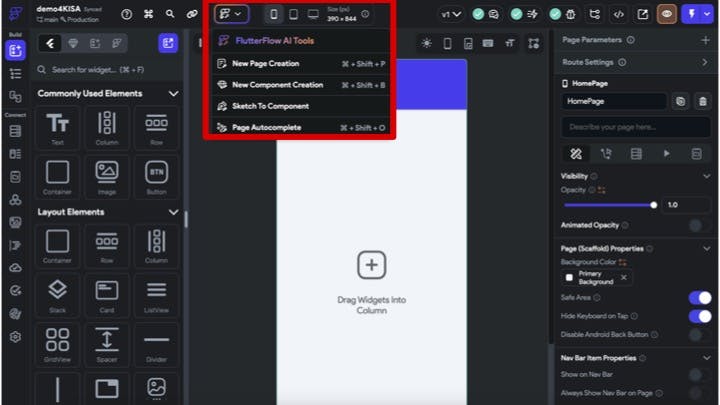This screenshot has width=720, height=405.
Task: Remove Primary Background color with X
Action: tap(624, 277)
